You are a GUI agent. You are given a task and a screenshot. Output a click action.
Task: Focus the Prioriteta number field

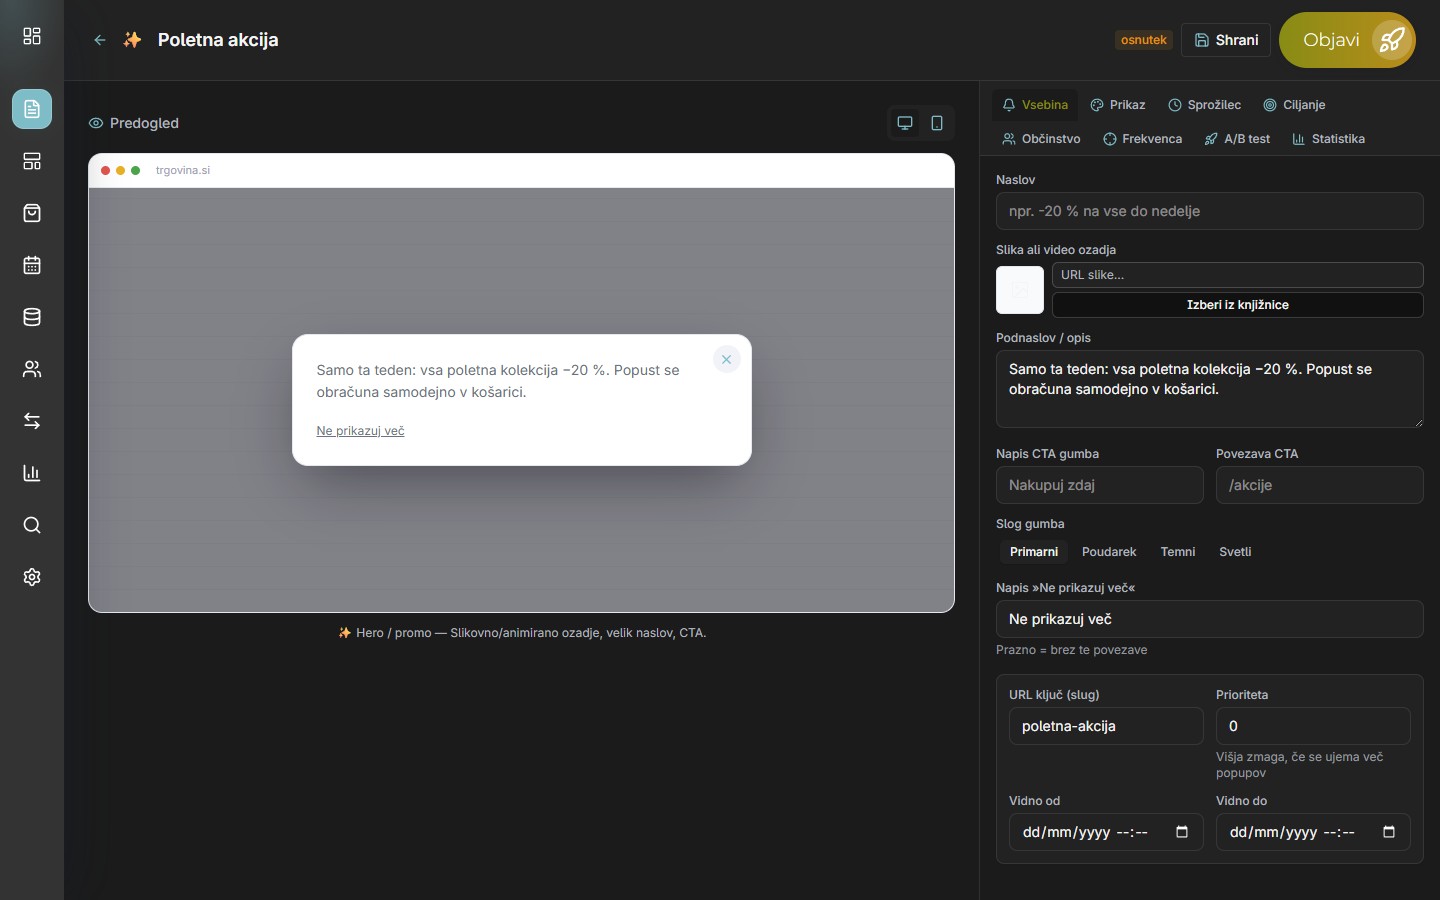pyautogui.click(x=1313, y=726)
